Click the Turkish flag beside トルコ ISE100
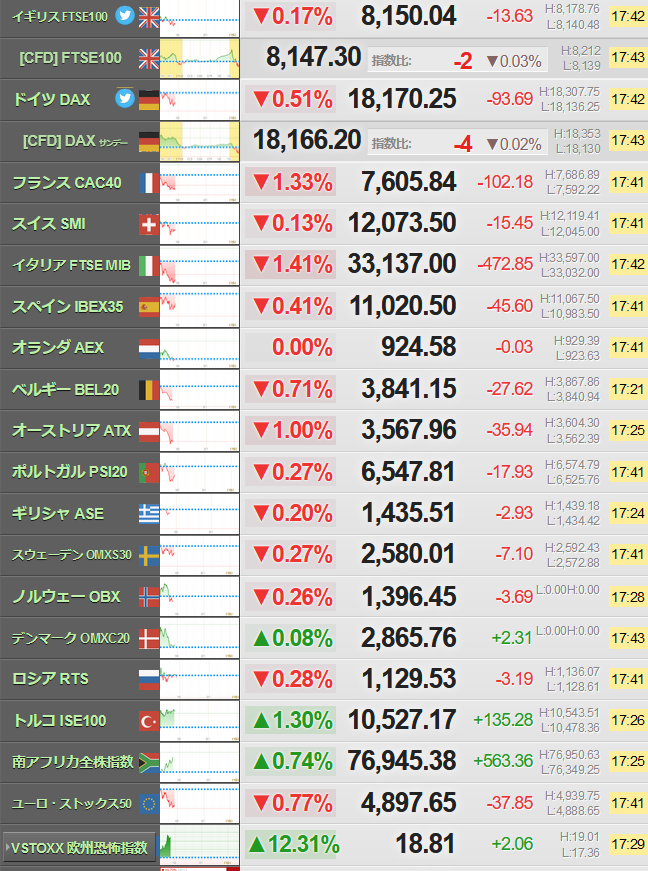This screenshot has width=648, height=871. pyautogui.click(x=149, y=721)
